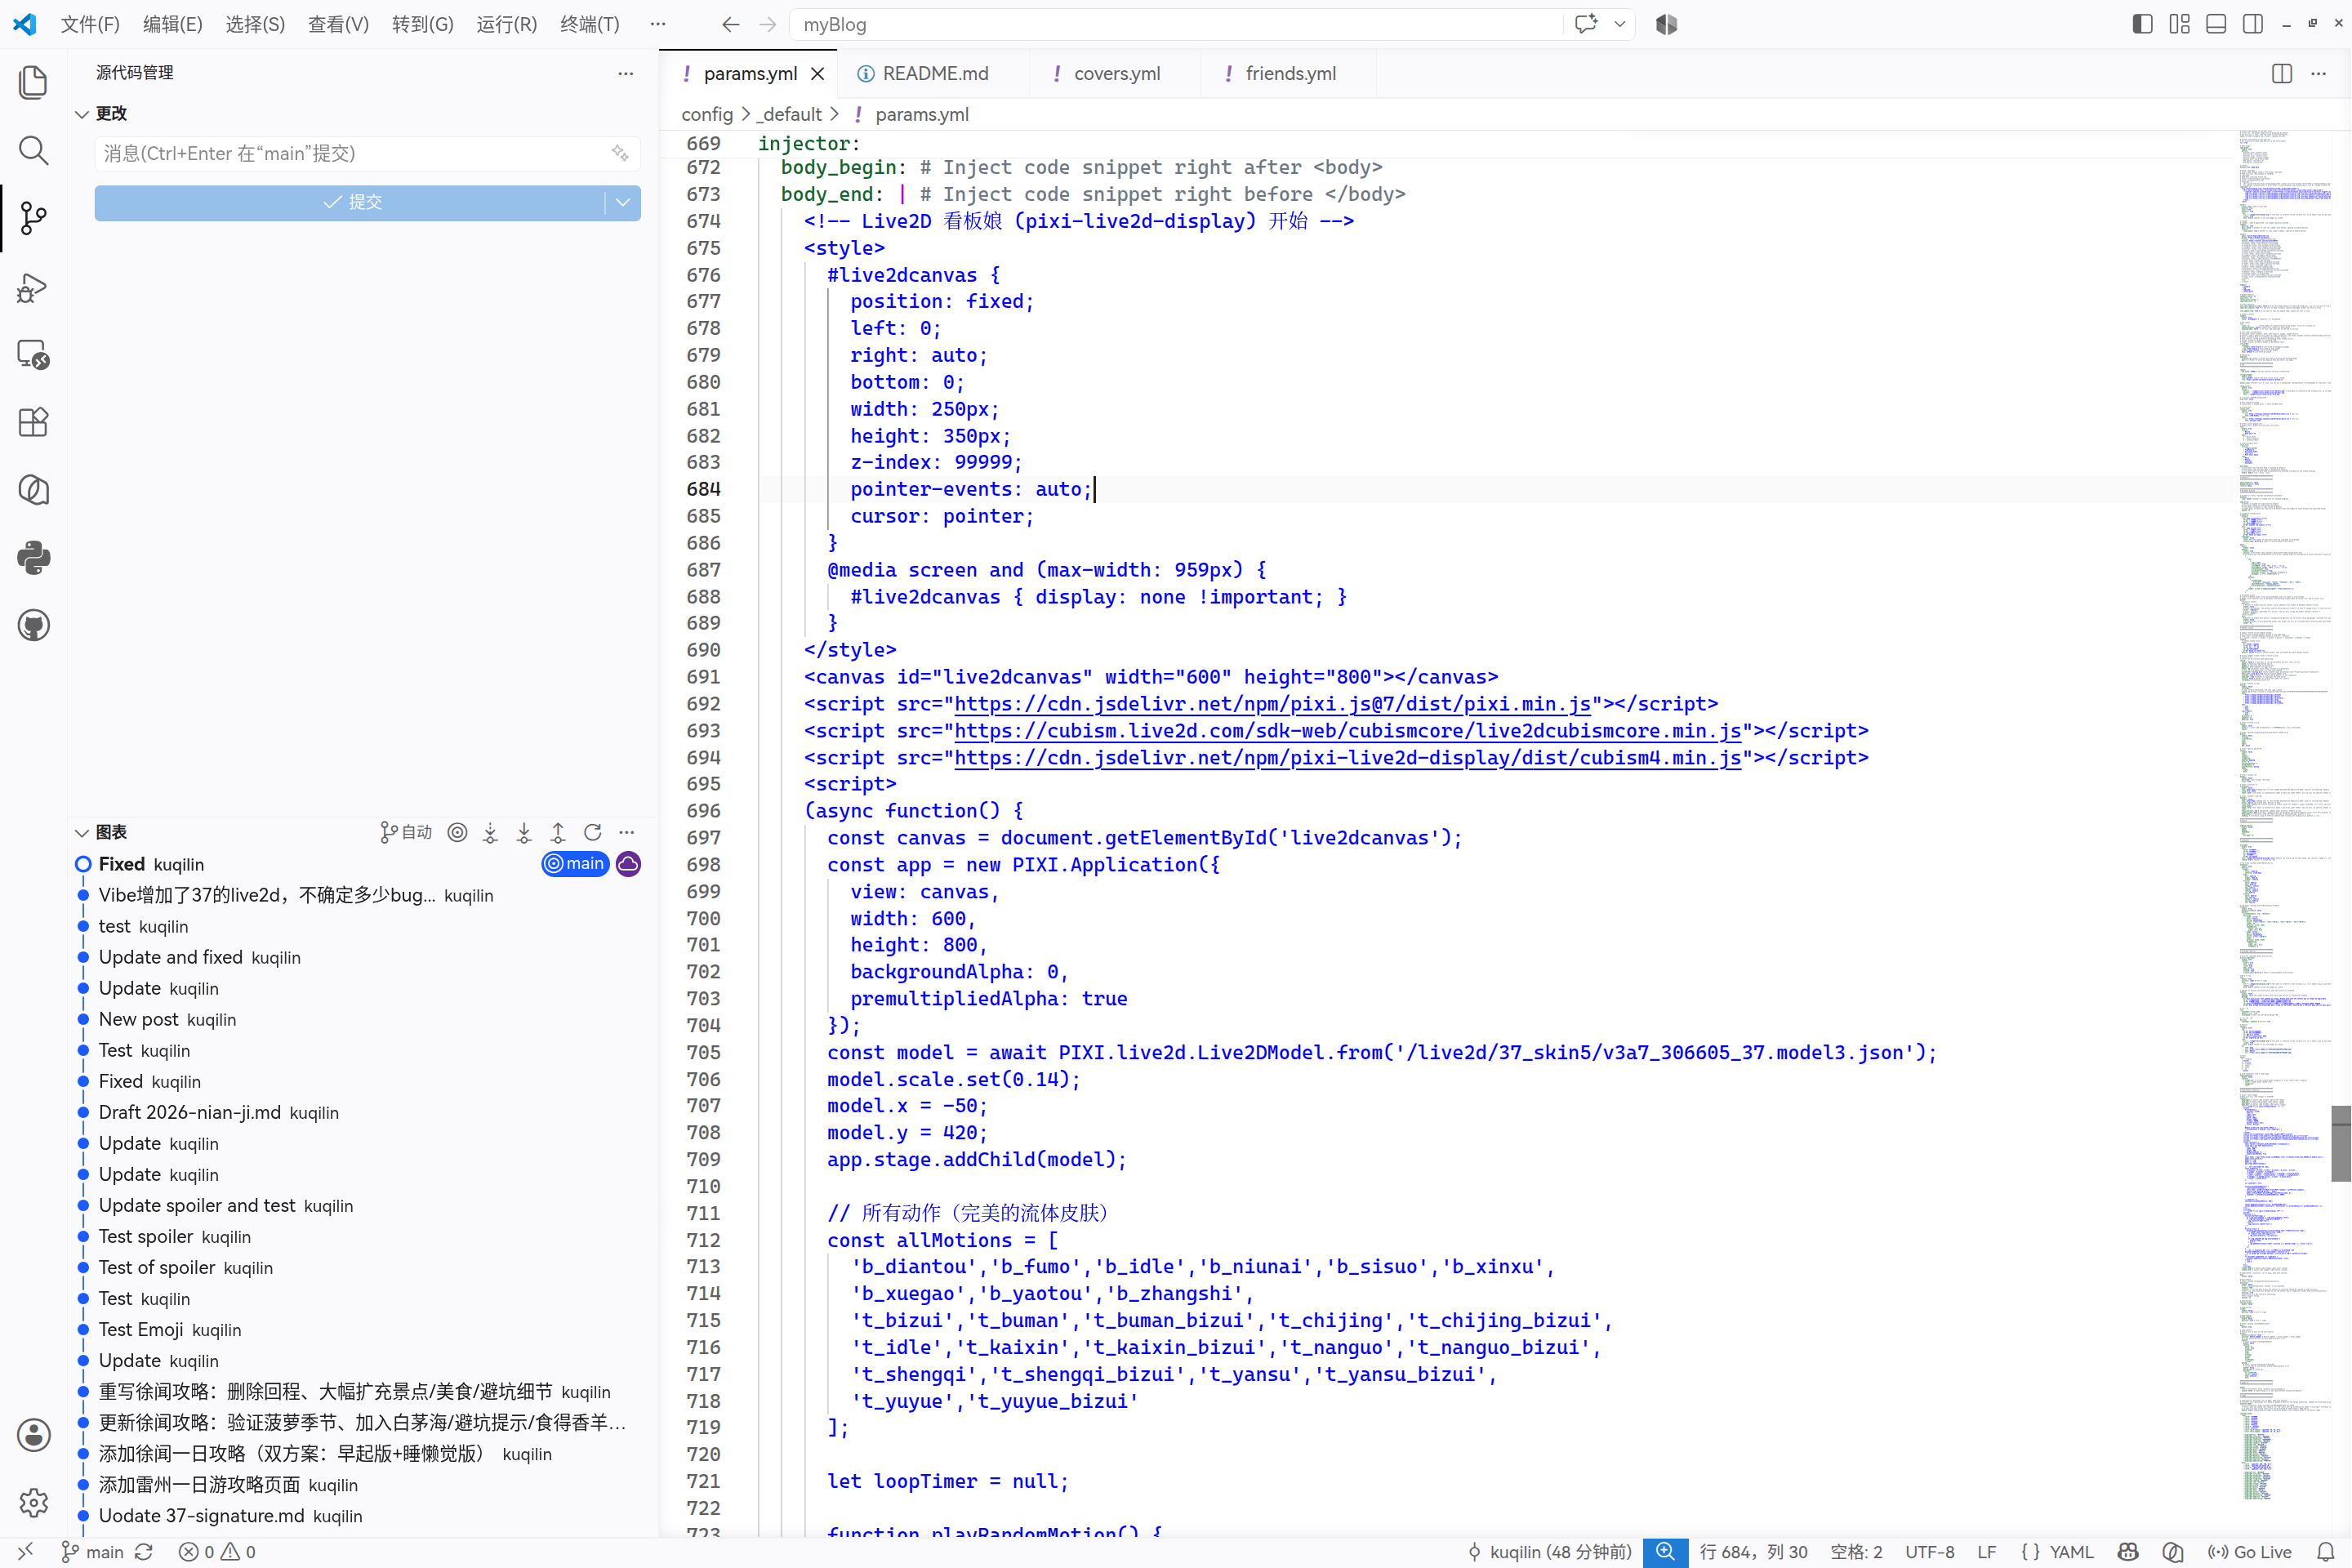Viewport: 2352px width, 1568px height.
Task: Click the remote window icon in status bar
Action: coord(25,1552)
